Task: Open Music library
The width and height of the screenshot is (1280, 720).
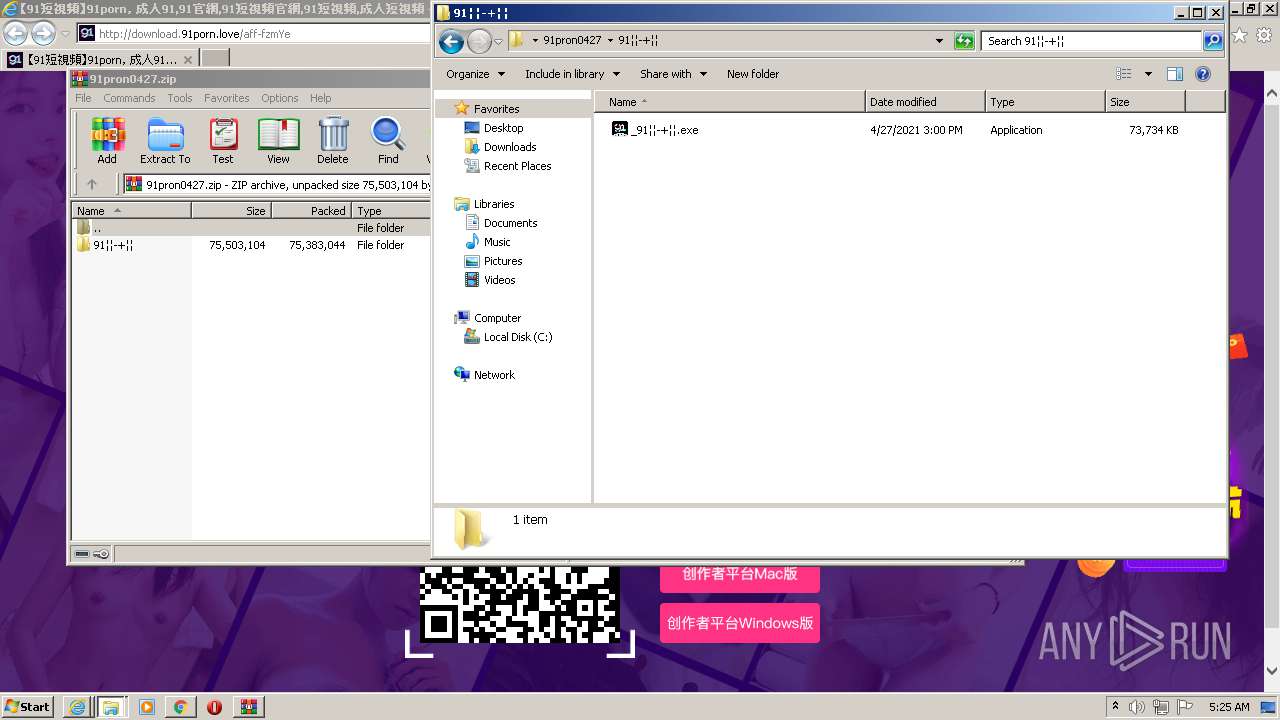Action: pos(497,242)
